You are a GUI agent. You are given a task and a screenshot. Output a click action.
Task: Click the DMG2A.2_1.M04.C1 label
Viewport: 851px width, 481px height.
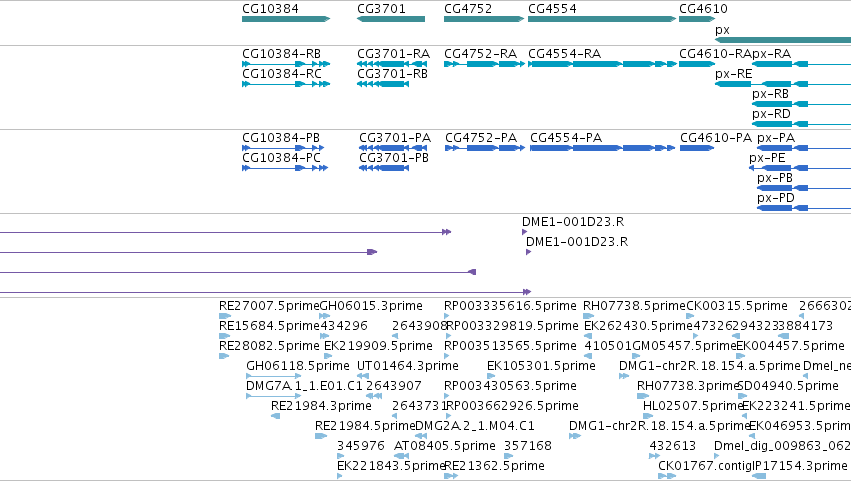click(475, 427)
